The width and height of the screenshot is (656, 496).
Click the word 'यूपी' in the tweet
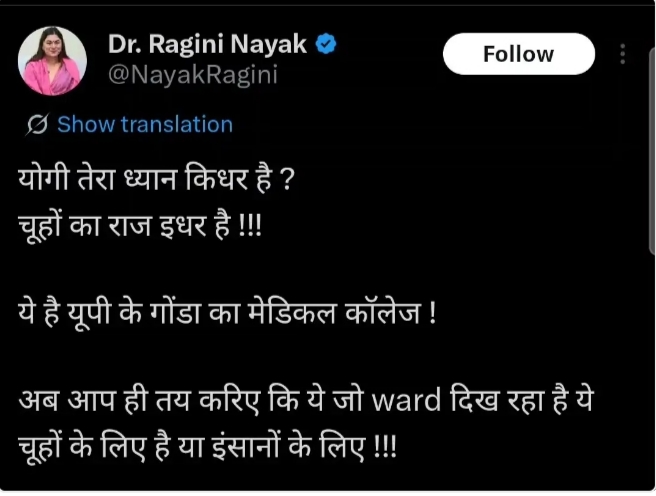pyautogui.click(x=89, y=314)
